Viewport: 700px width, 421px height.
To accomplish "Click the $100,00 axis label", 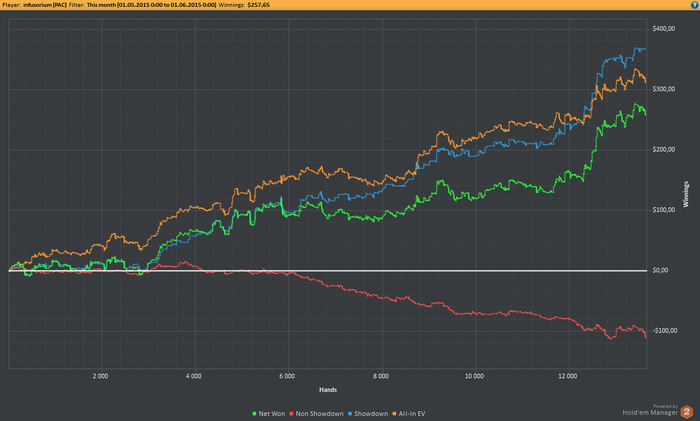I will click(663, 210).
